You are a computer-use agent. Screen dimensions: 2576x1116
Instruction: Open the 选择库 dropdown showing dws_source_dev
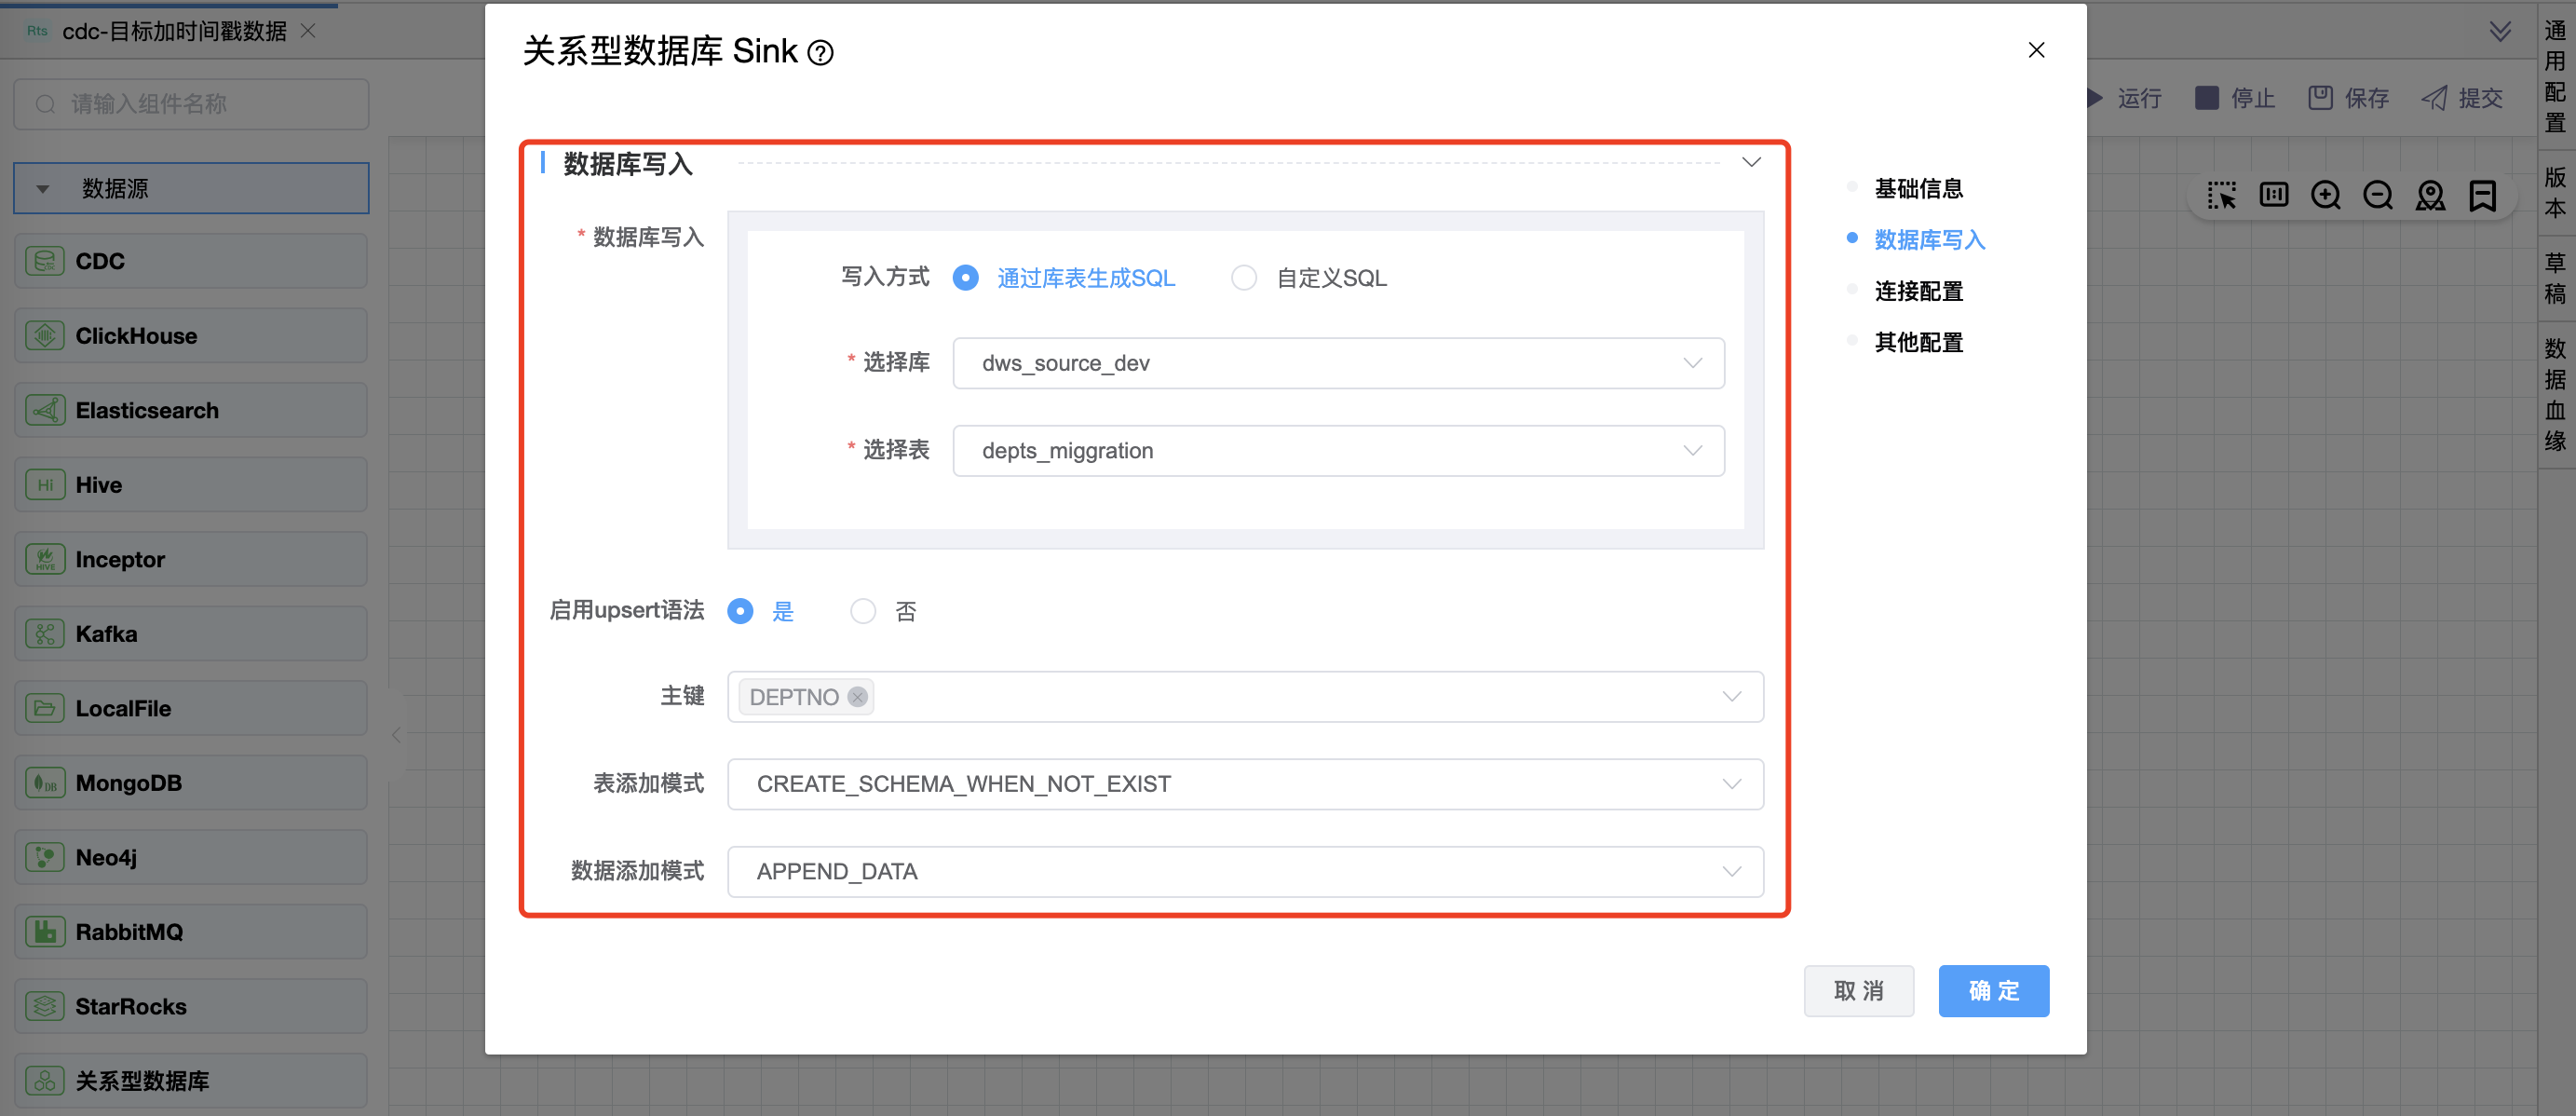pos(1337,363)
